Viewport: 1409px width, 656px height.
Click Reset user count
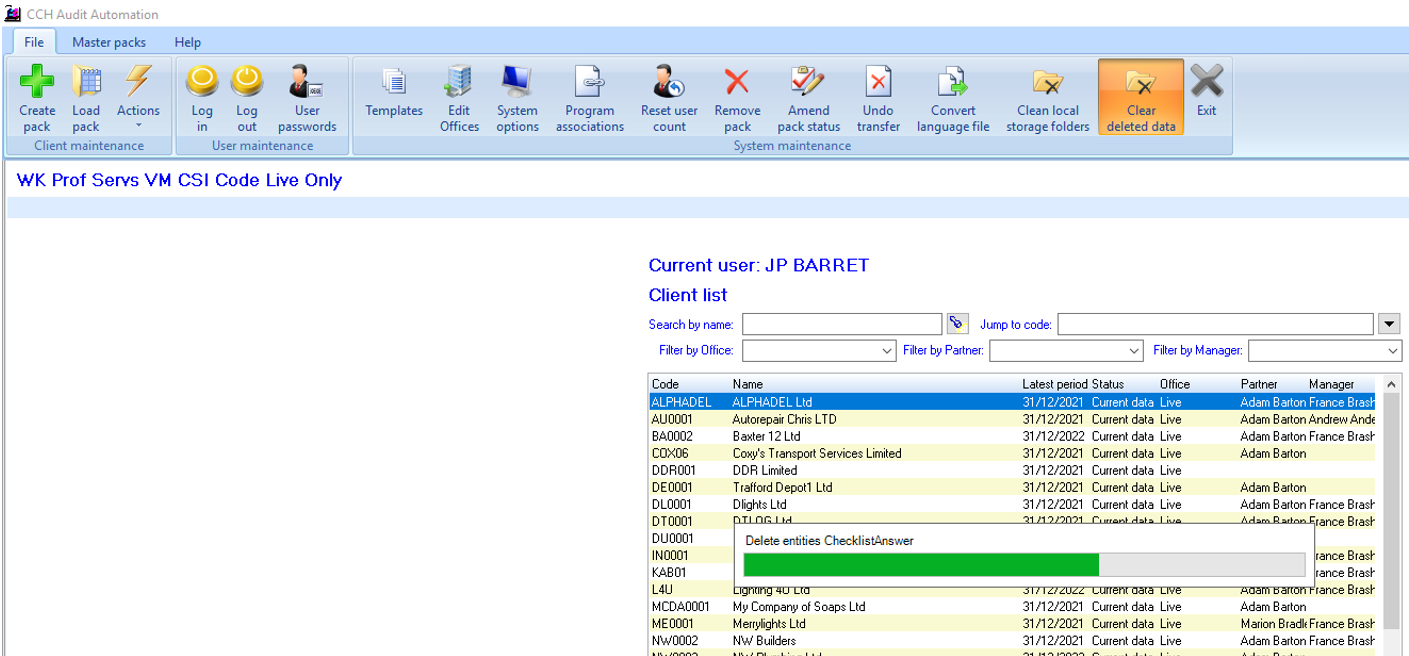click(669, 97)
